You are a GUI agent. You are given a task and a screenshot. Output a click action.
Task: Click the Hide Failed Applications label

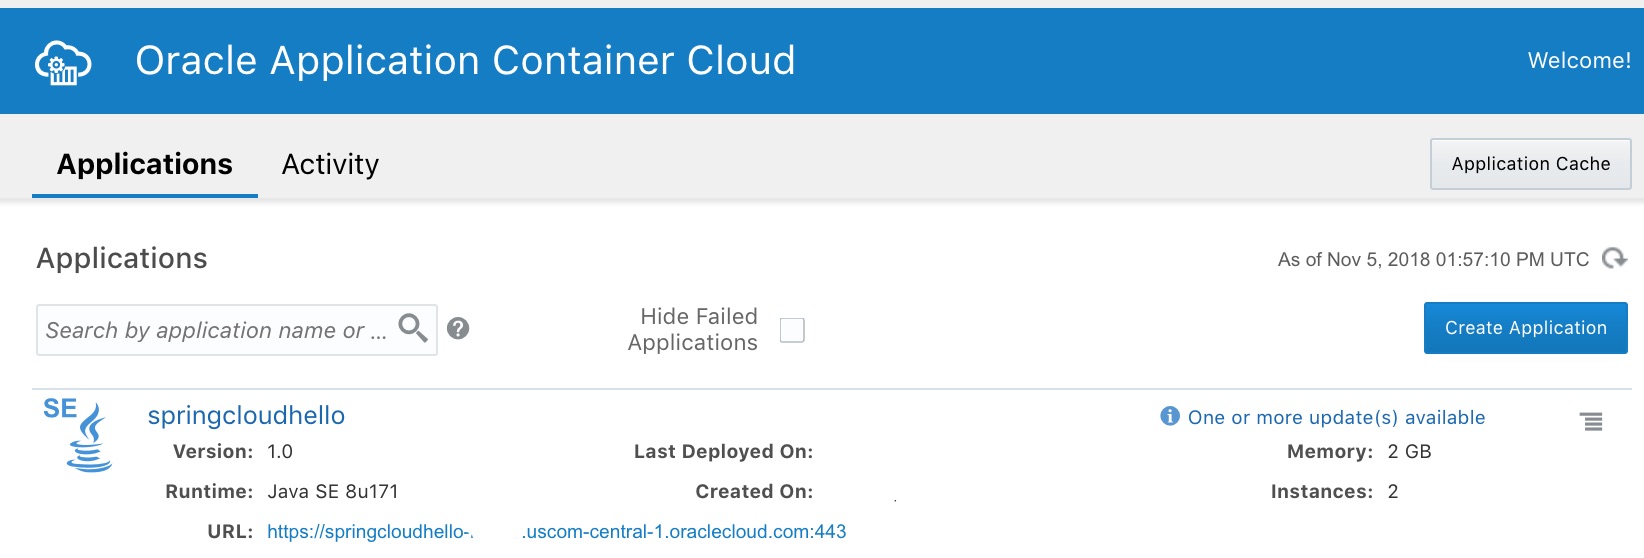693,330
